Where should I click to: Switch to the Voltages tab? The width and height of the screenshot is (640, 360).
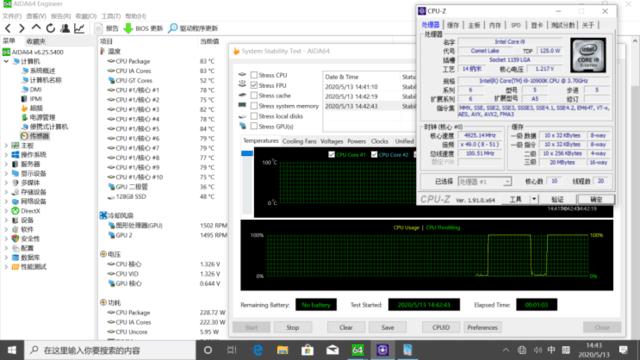(x=331, y=141)
